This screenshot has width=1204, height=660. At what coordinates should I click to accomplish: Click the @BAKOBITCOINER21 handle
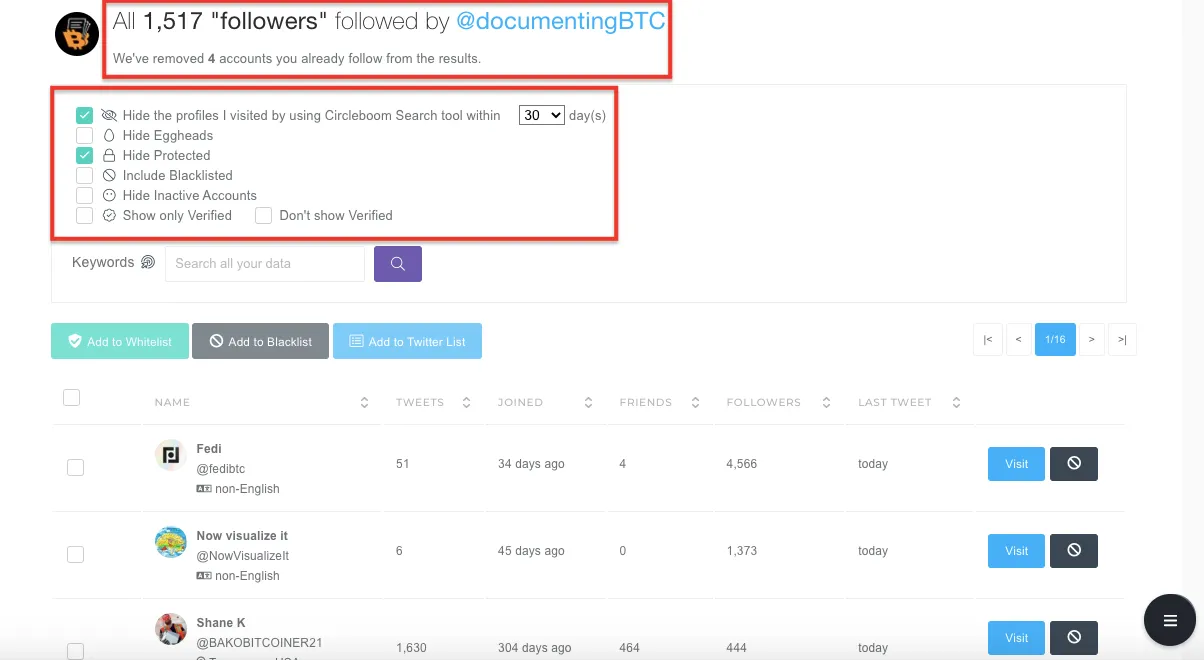(x=259, y=643)
